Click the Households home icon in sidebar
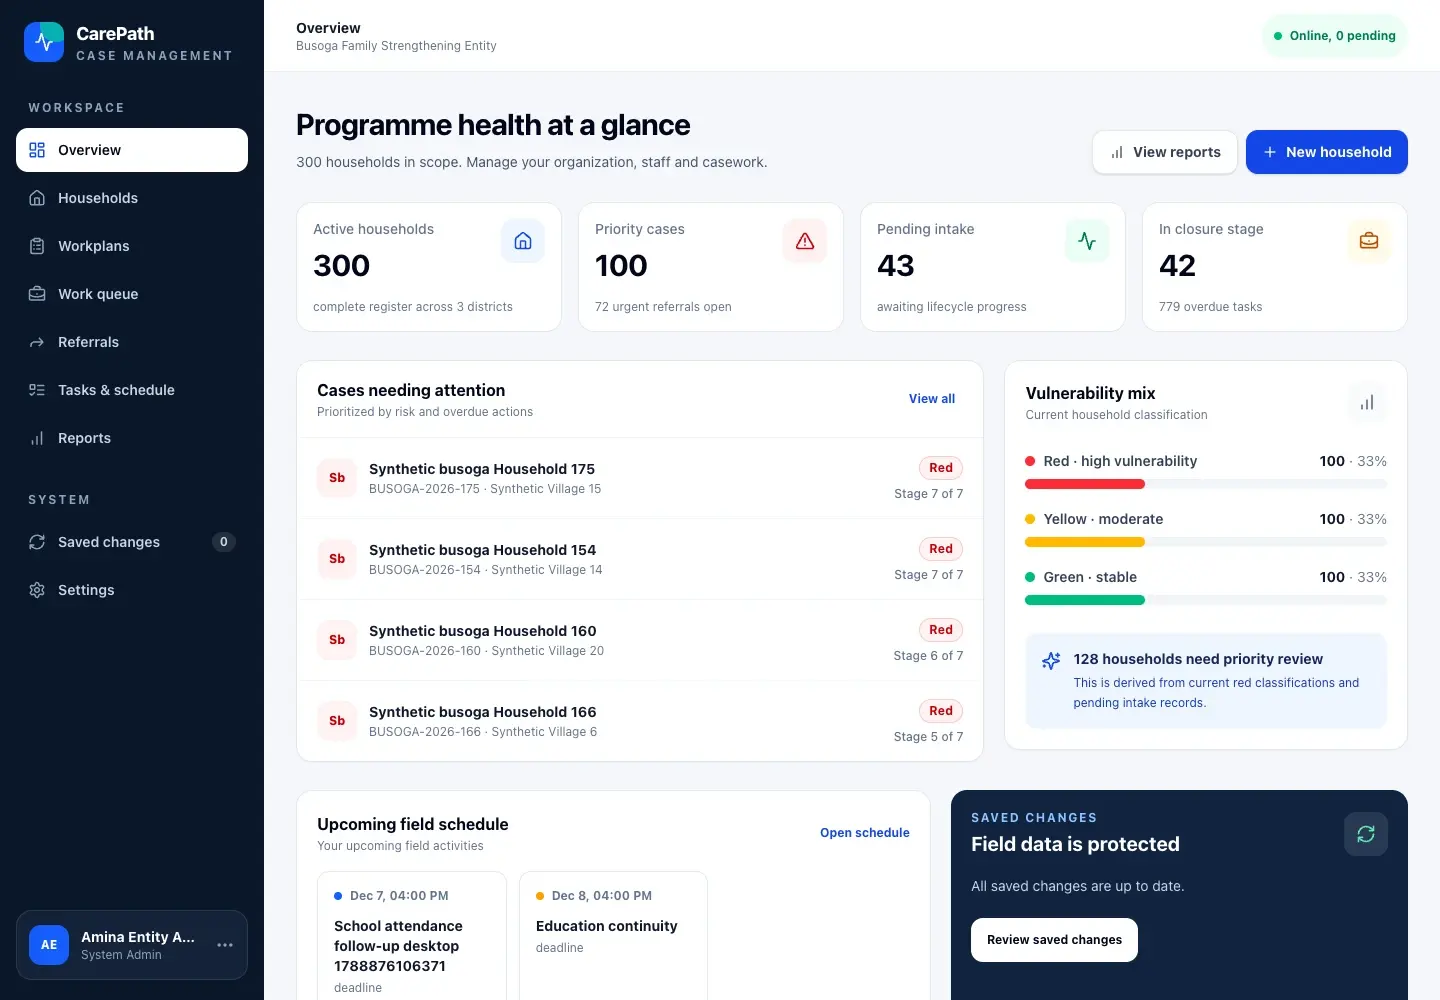This screenshot has height=1000, width=1440. (37, 198)
